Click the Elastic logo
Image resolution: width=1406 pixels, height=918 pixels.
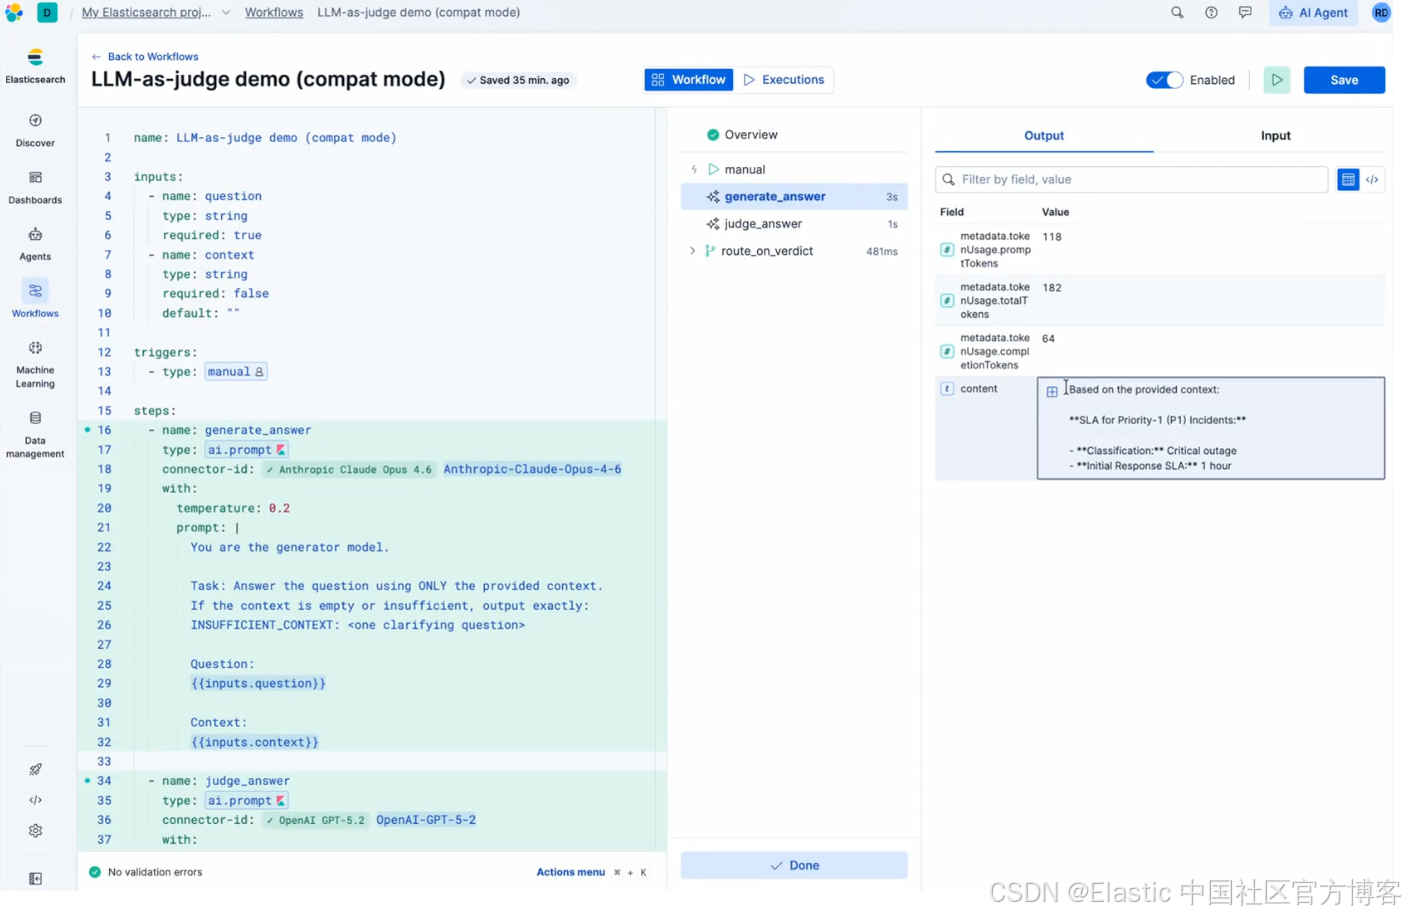click(14, 13)
